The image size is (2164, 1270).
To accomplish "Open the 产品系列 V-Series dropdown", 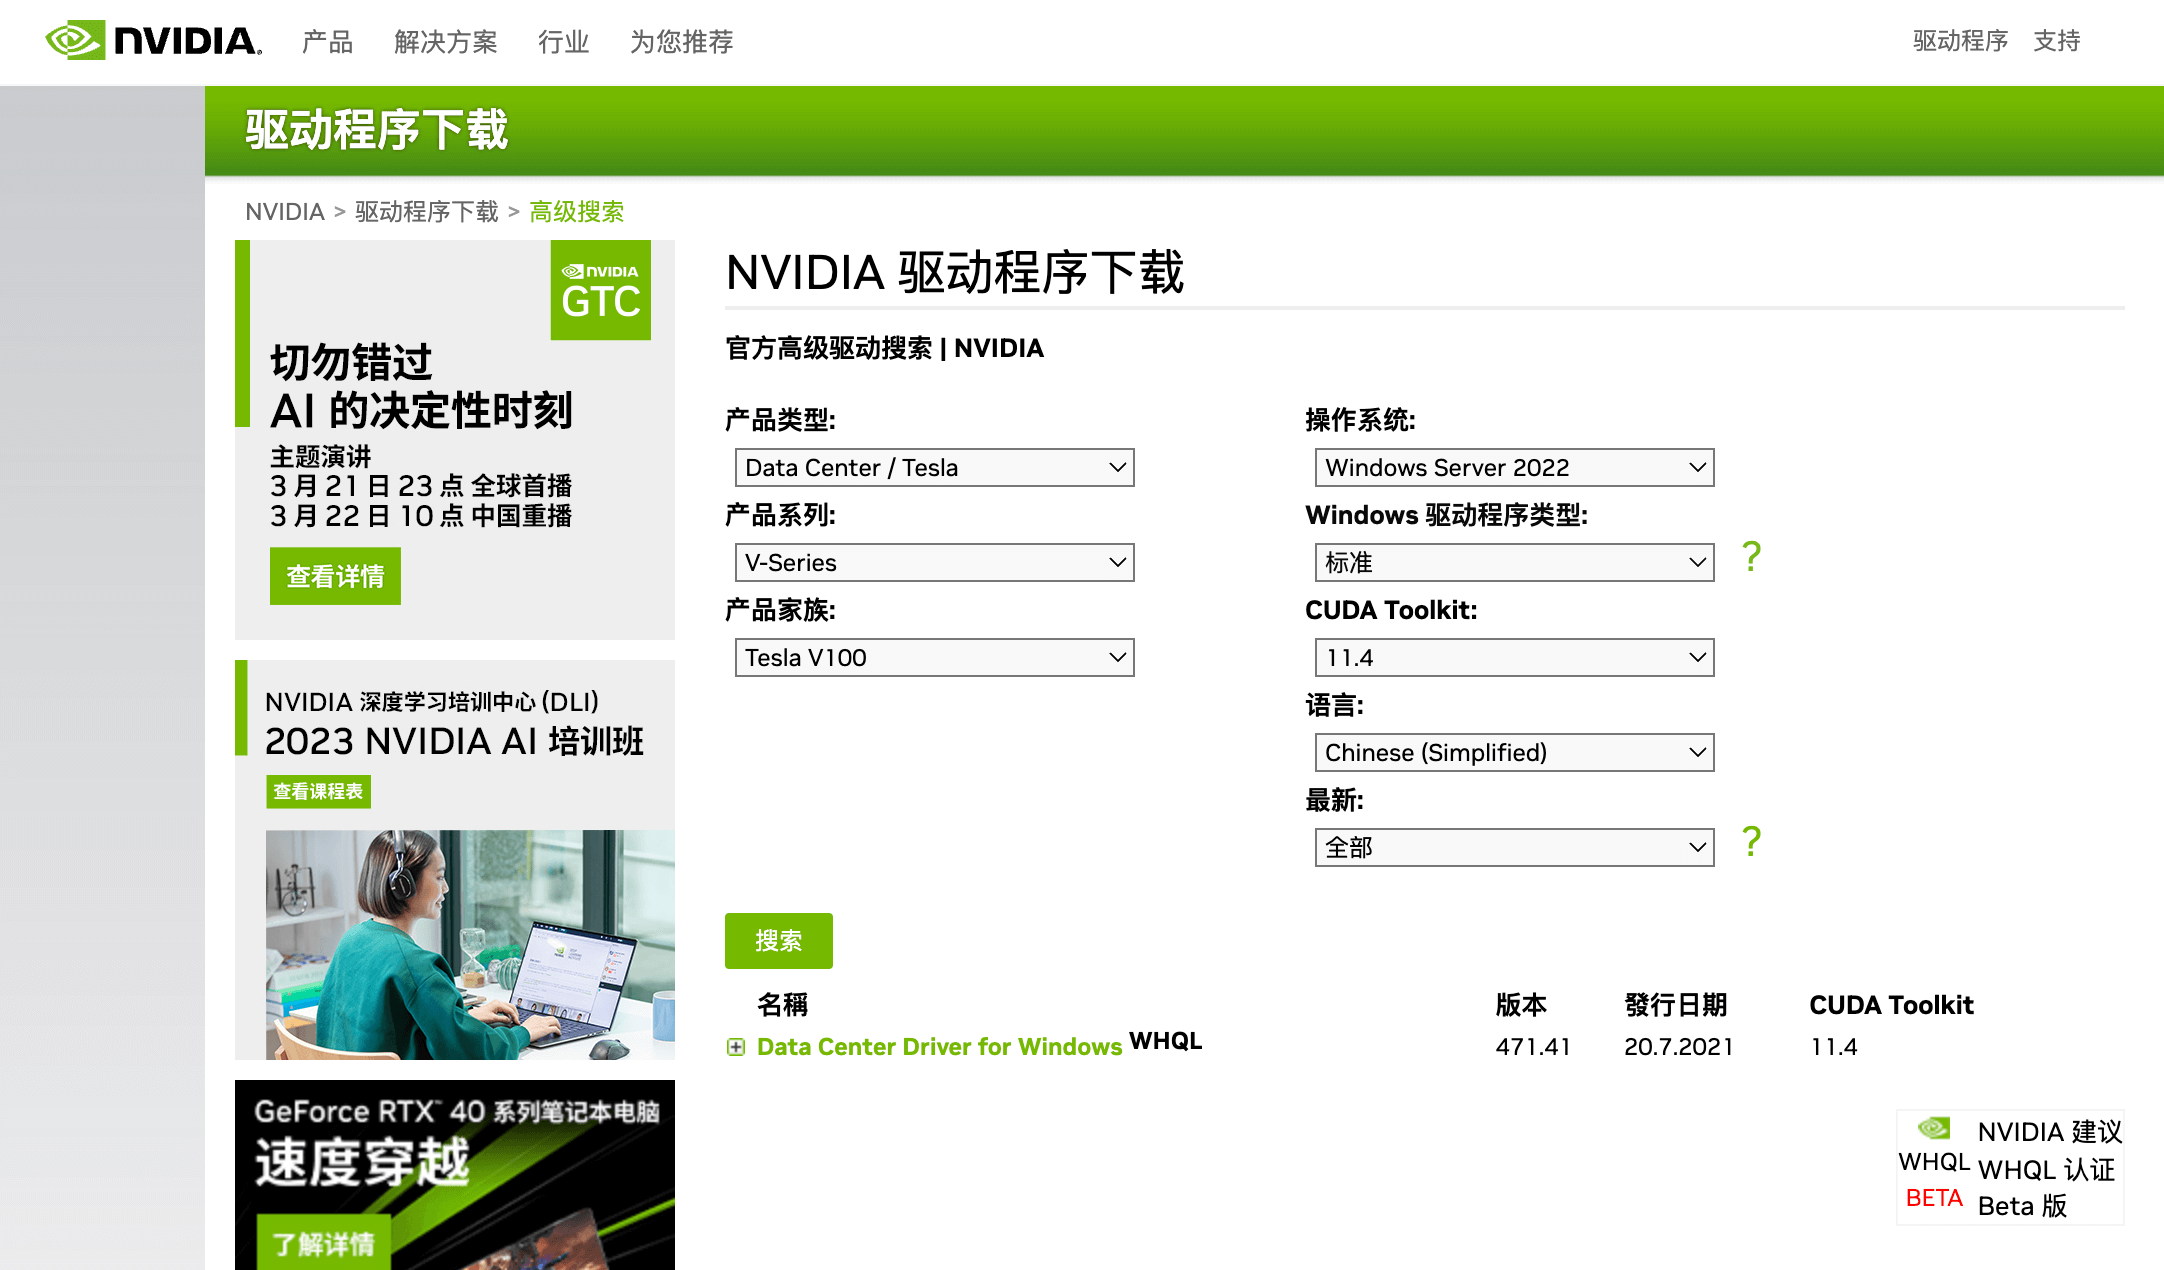I will pos(934,563).
